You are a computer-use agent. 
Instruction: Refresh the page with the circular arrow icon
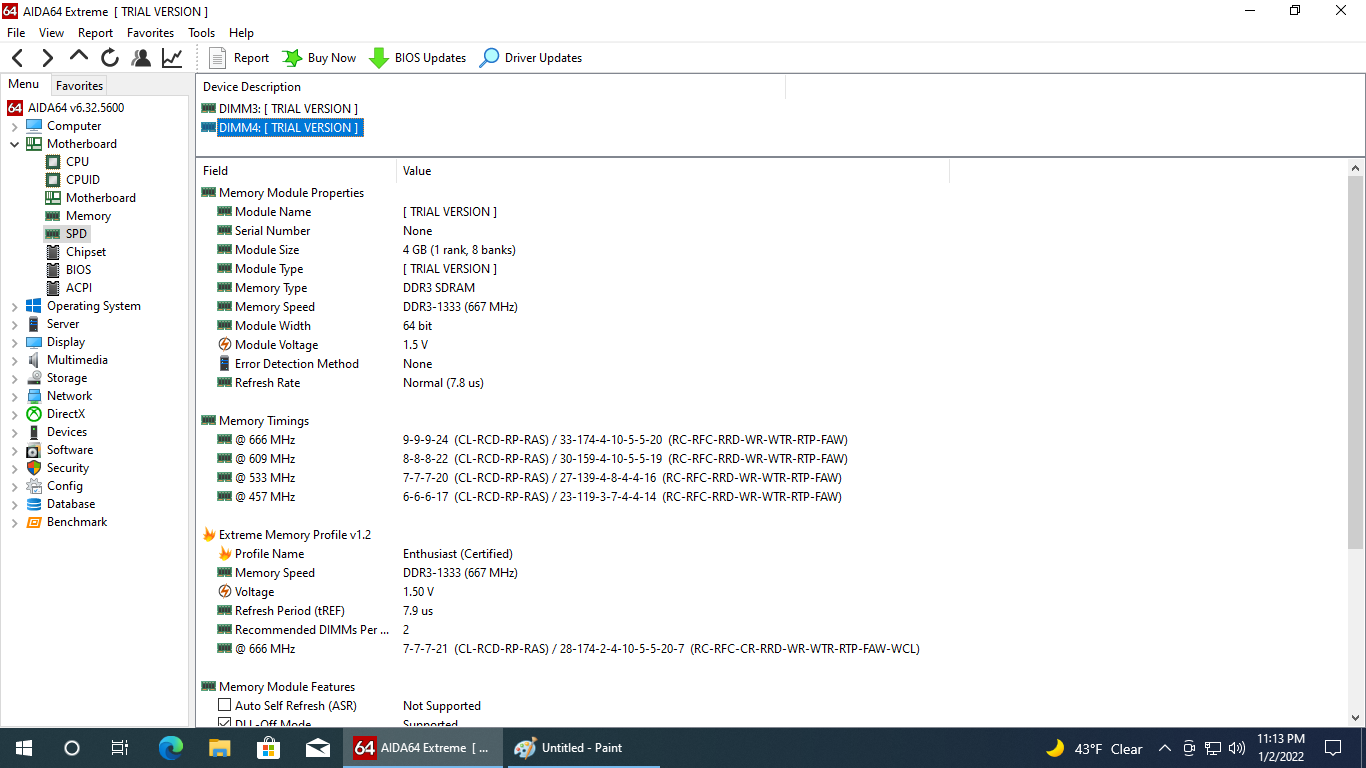(x=110, y=58)
